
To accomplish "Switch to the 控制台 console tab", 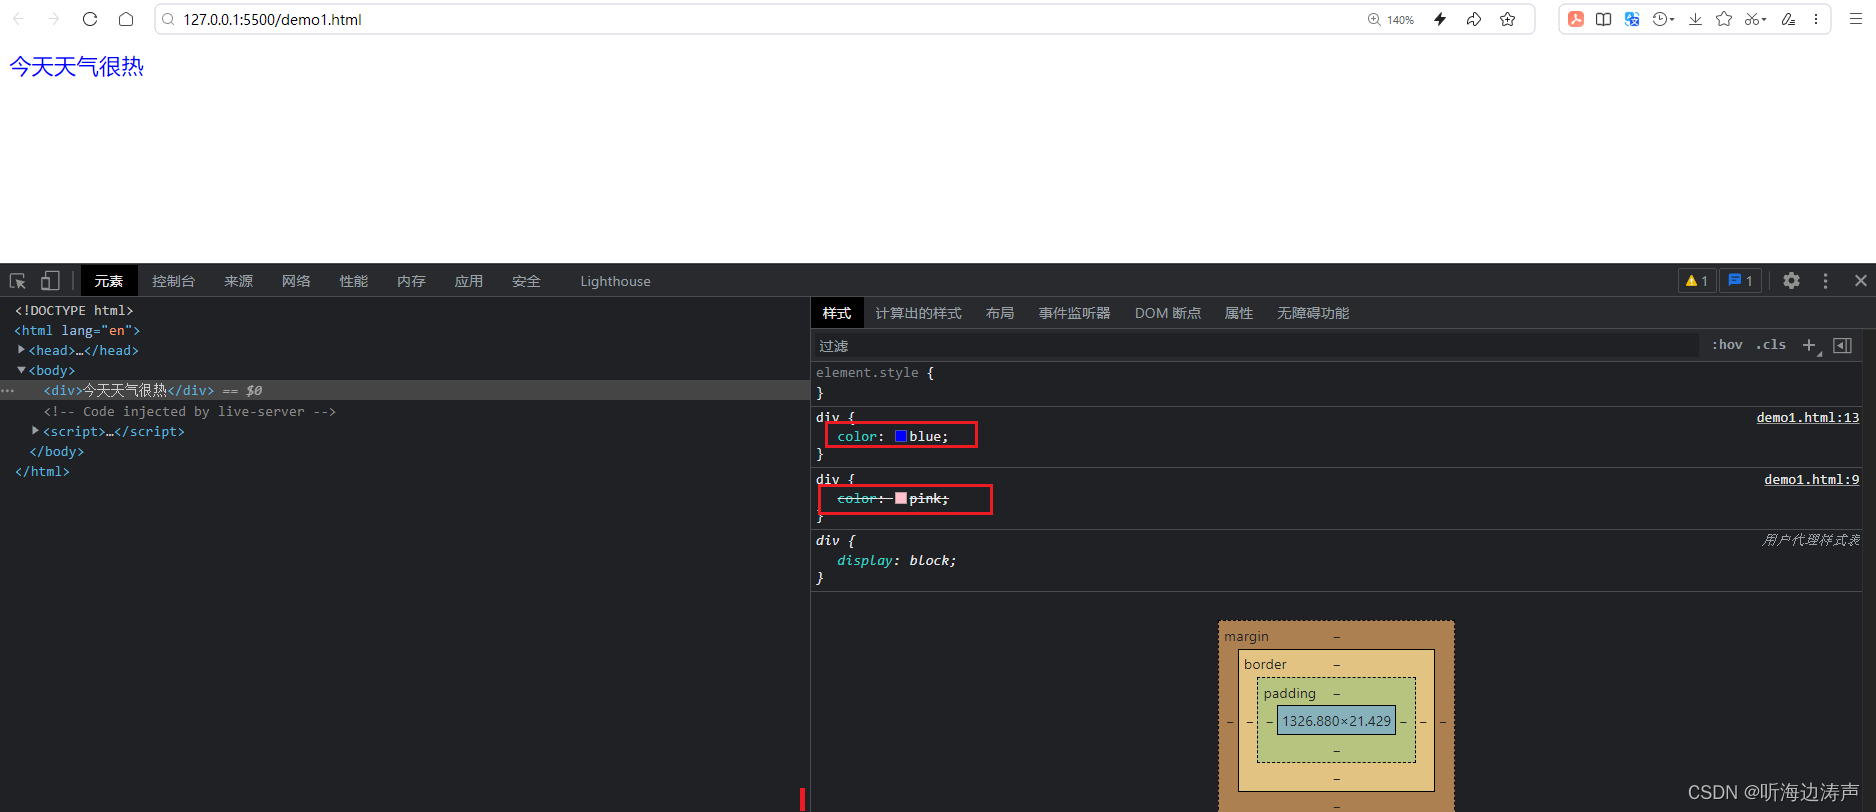I will tap(173, 281).
